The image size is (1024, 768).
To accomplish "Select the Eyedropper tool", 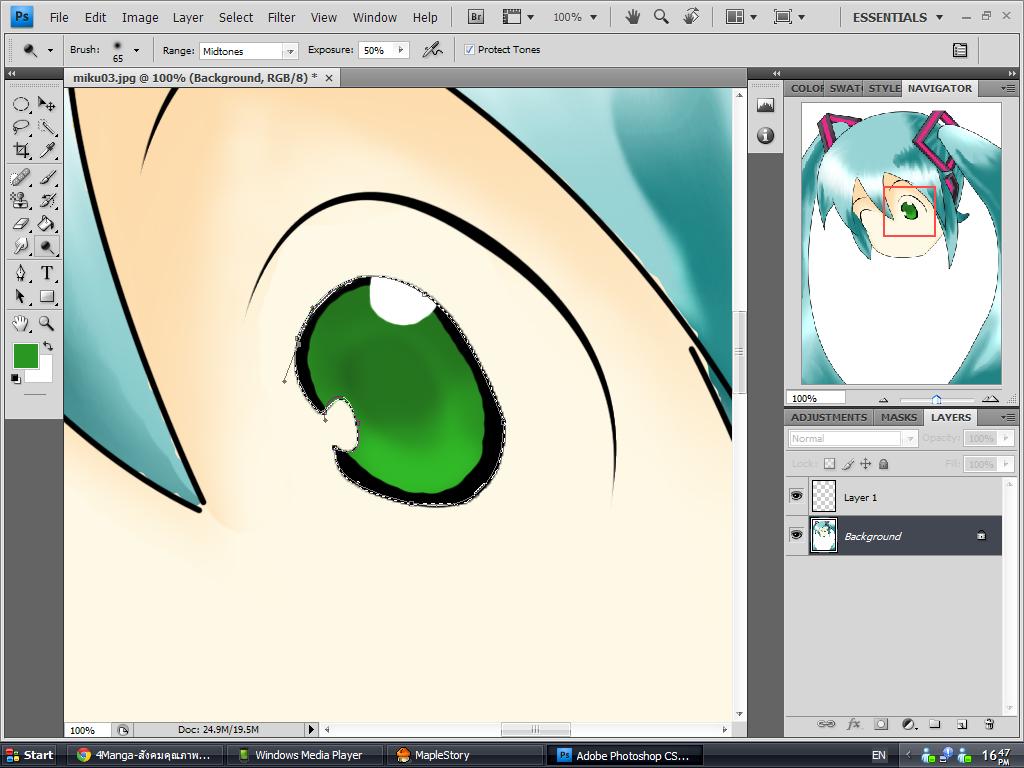I will [x=46, y=150].
